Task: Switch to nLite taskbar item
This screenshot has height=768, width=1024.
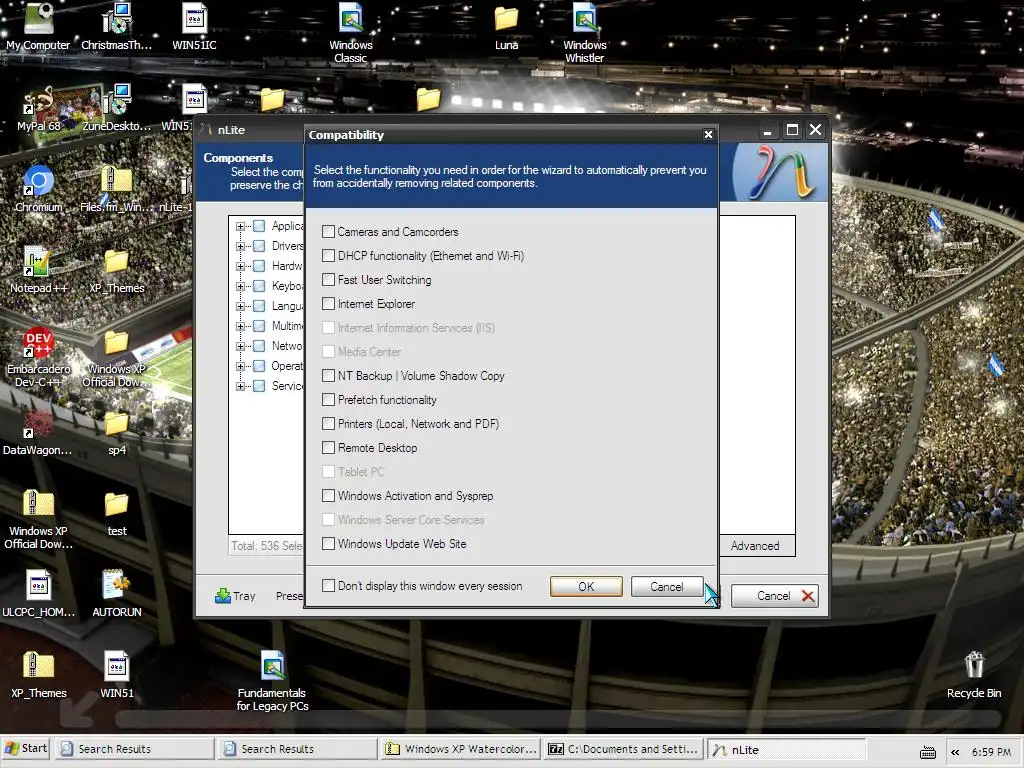Action: point(786,749)
